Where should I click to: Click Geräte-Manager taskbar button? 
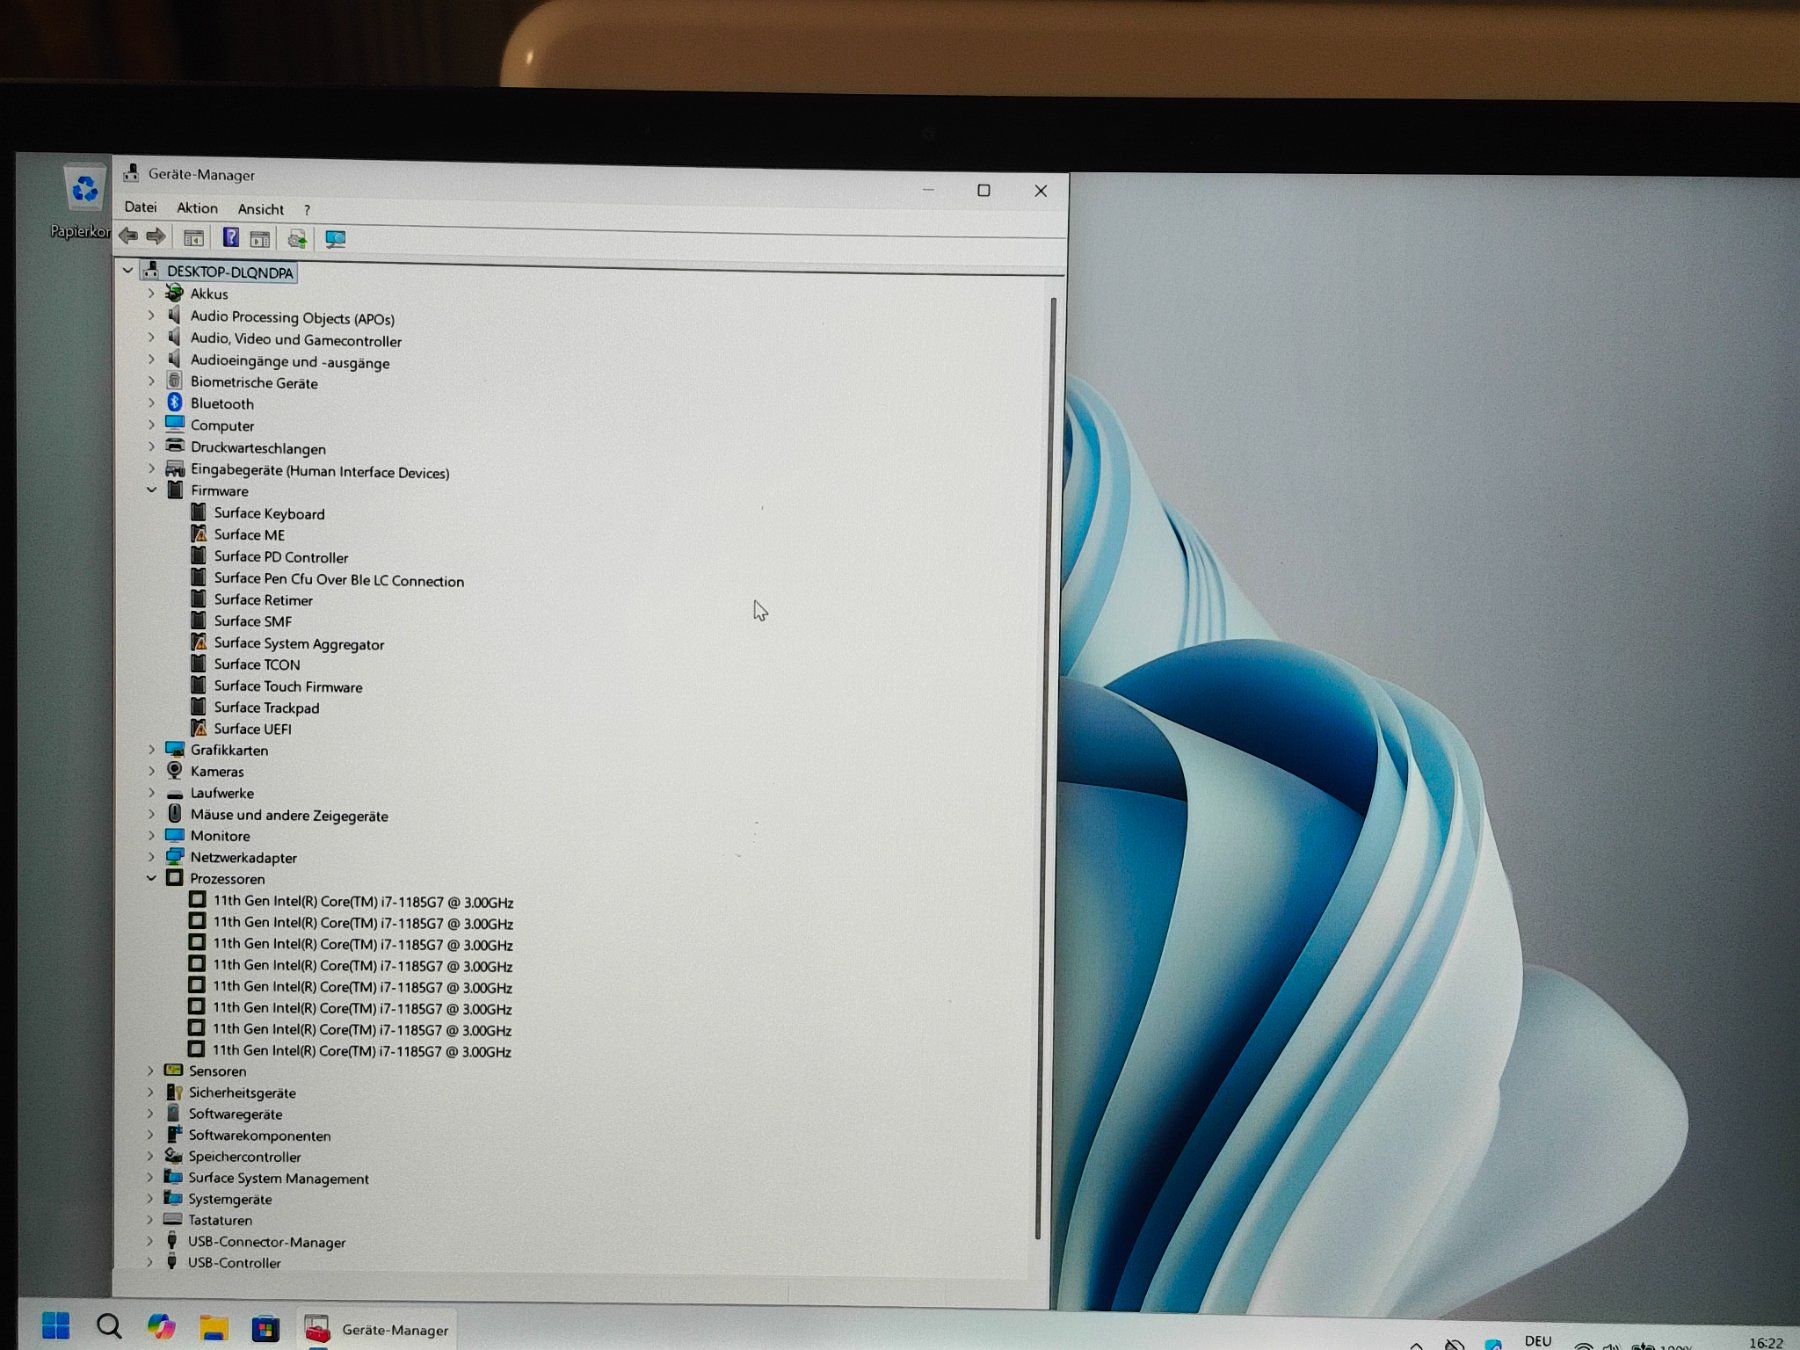[x=377, y=1330]
